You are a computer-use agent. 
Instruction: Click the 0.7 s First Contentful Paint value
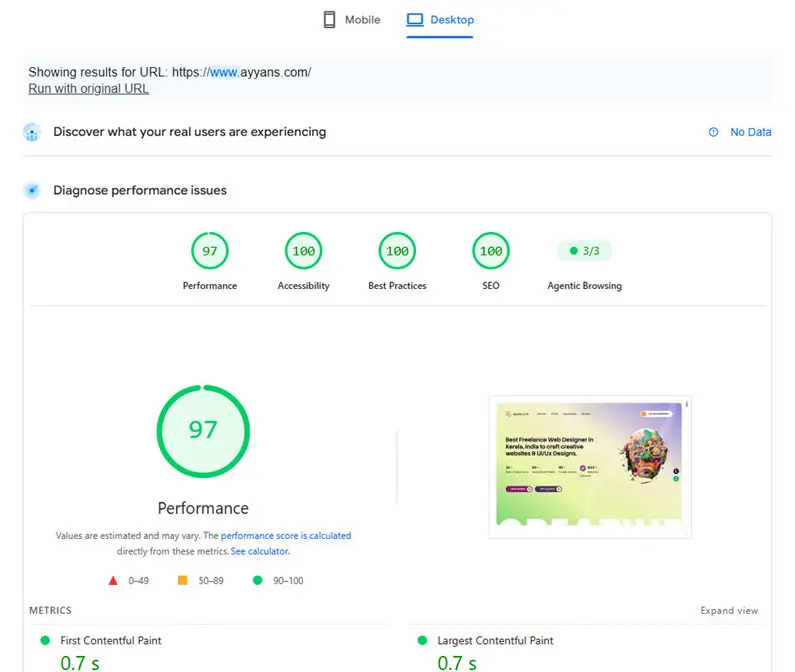pyautogui.click(x=80, y=663)
